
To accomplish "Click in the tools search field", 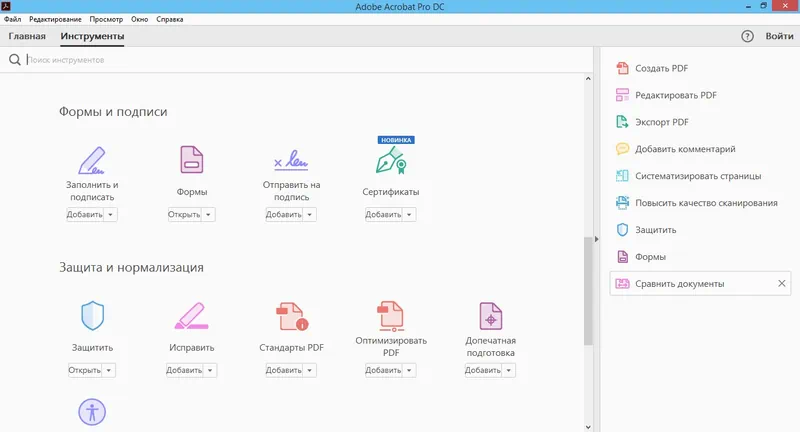I will [300, 60].
